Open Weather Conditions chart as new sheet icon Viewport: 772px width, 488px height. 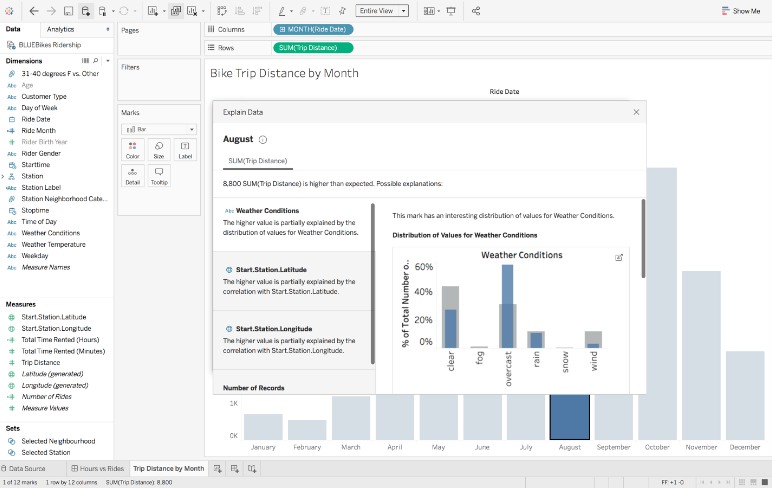click(619, 258)
